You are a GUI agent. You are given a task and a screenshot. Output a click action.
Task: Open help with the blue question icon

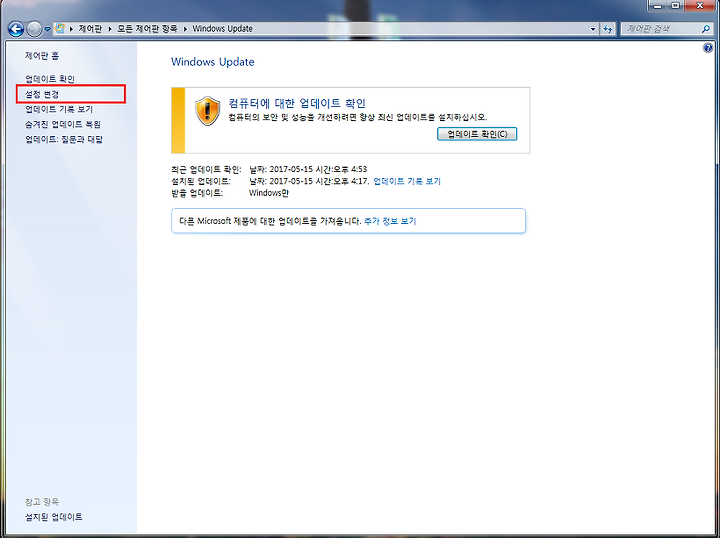click(x=708, y=48)
